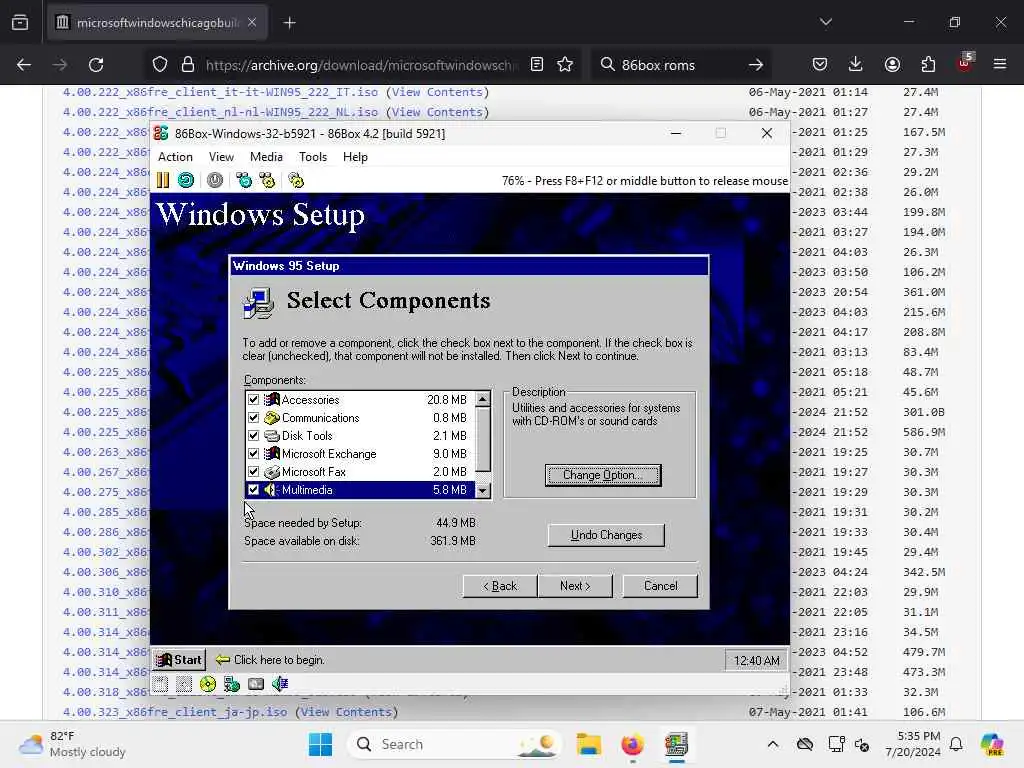Send Ctrl+Alt+Esc via 86Box toolbar

click(267, 180)
